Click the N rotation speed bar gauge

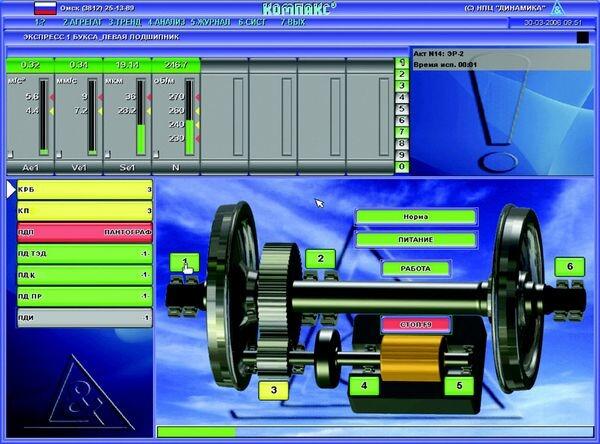pos(189,117)
